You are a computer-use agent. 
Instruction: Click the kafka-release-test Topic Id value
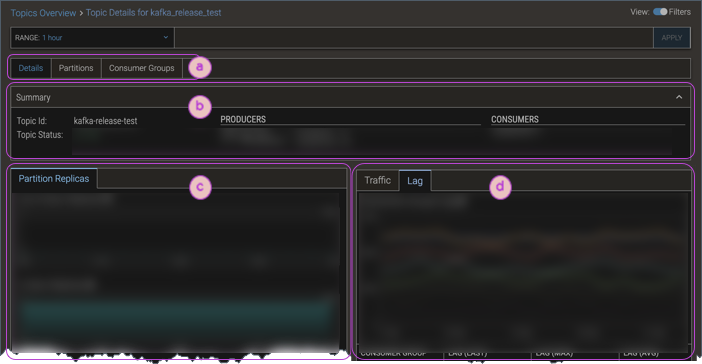[x=105, y=121]
